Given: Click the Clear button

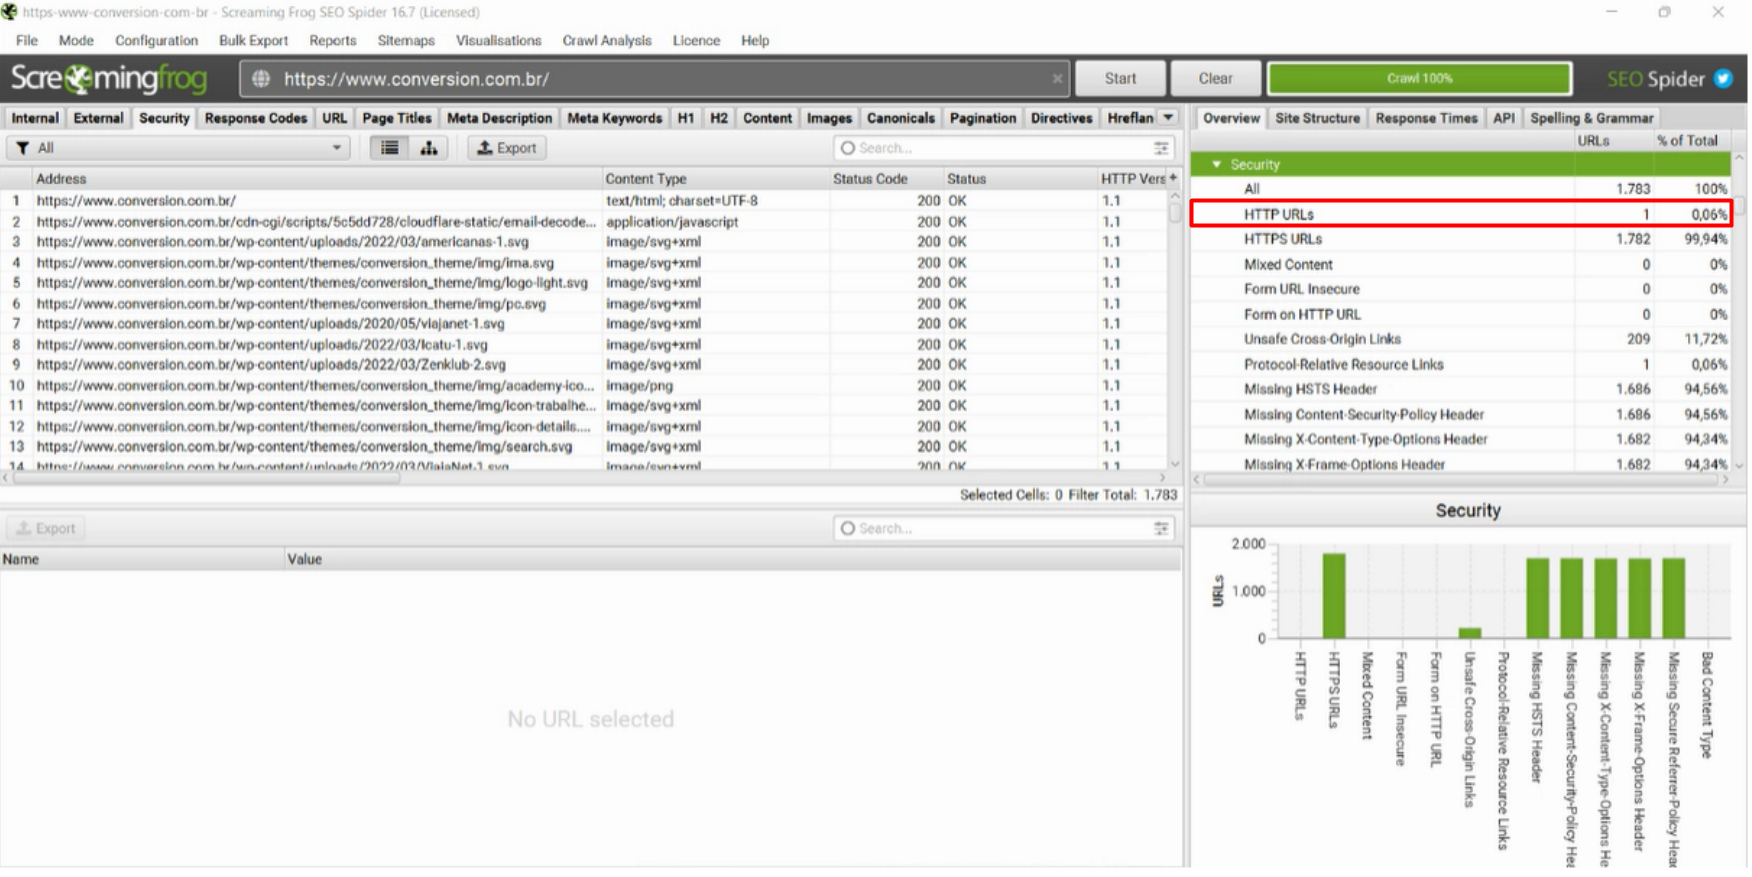Looking at the screenshot, I should (1215, 79).
